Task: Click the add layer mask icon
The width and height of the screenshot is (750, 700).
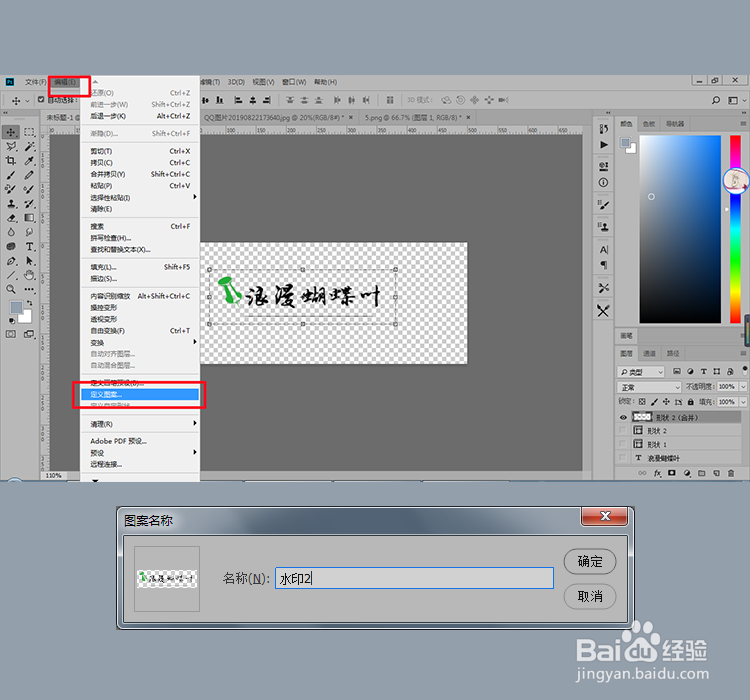Action: pyautogui.click(x=672, y=473)
